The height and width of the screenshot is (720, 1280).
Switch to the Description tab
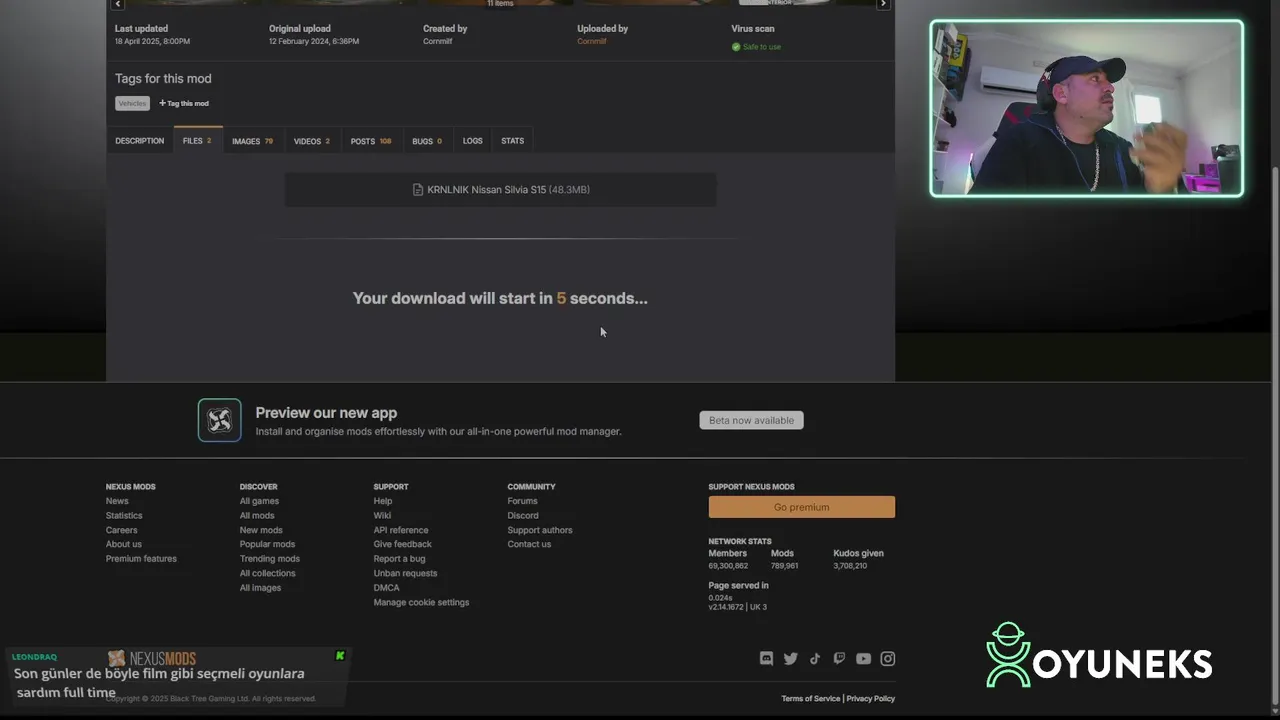click(139, 141)
